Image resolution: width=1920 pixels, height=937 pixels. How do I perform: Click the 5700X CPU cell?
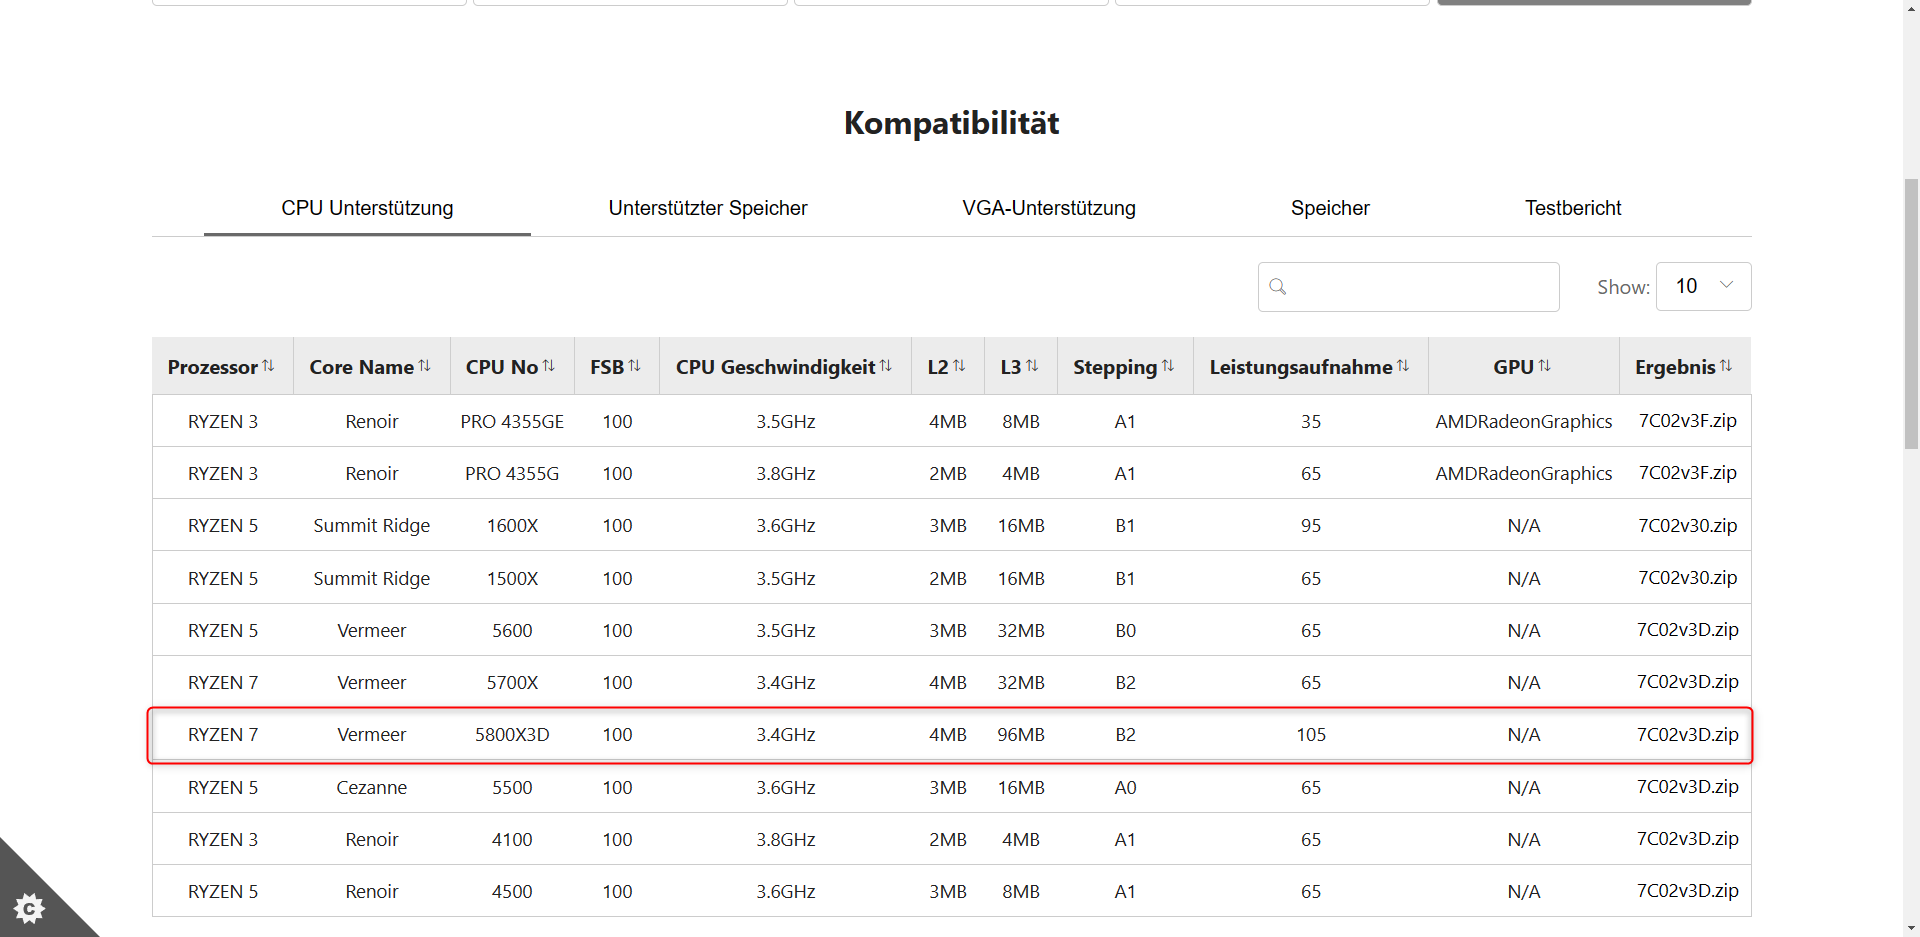coord(512,682)
